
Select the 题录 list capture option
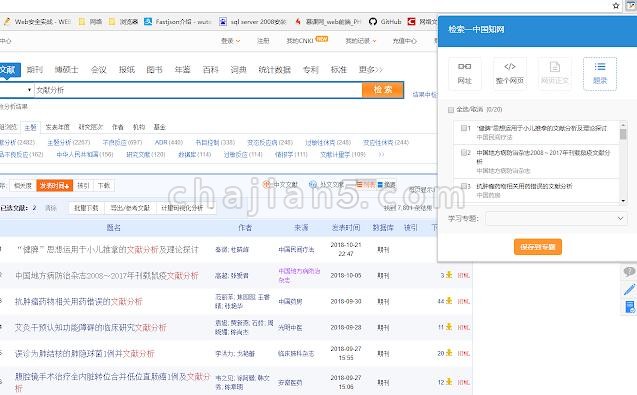coord(600,74)
